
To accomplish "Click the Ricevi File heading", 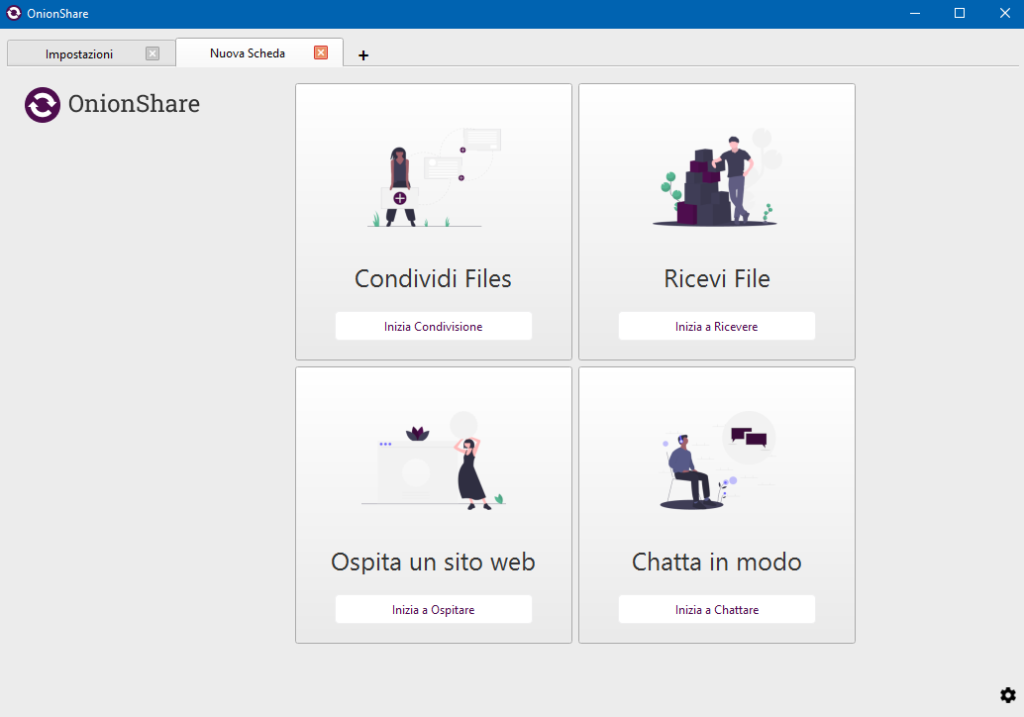I will coord(716,278).
